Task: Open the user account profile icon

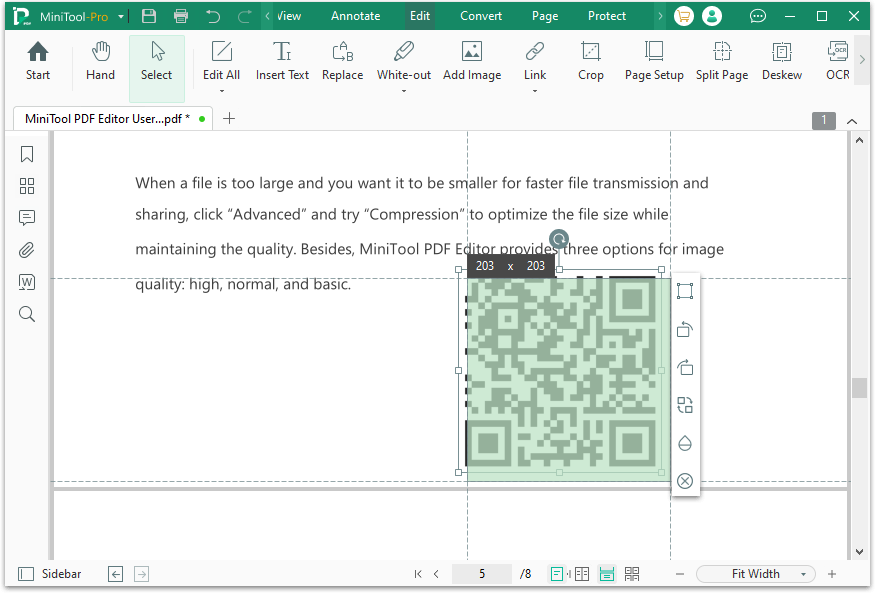Action: click(x=712, y=16)
